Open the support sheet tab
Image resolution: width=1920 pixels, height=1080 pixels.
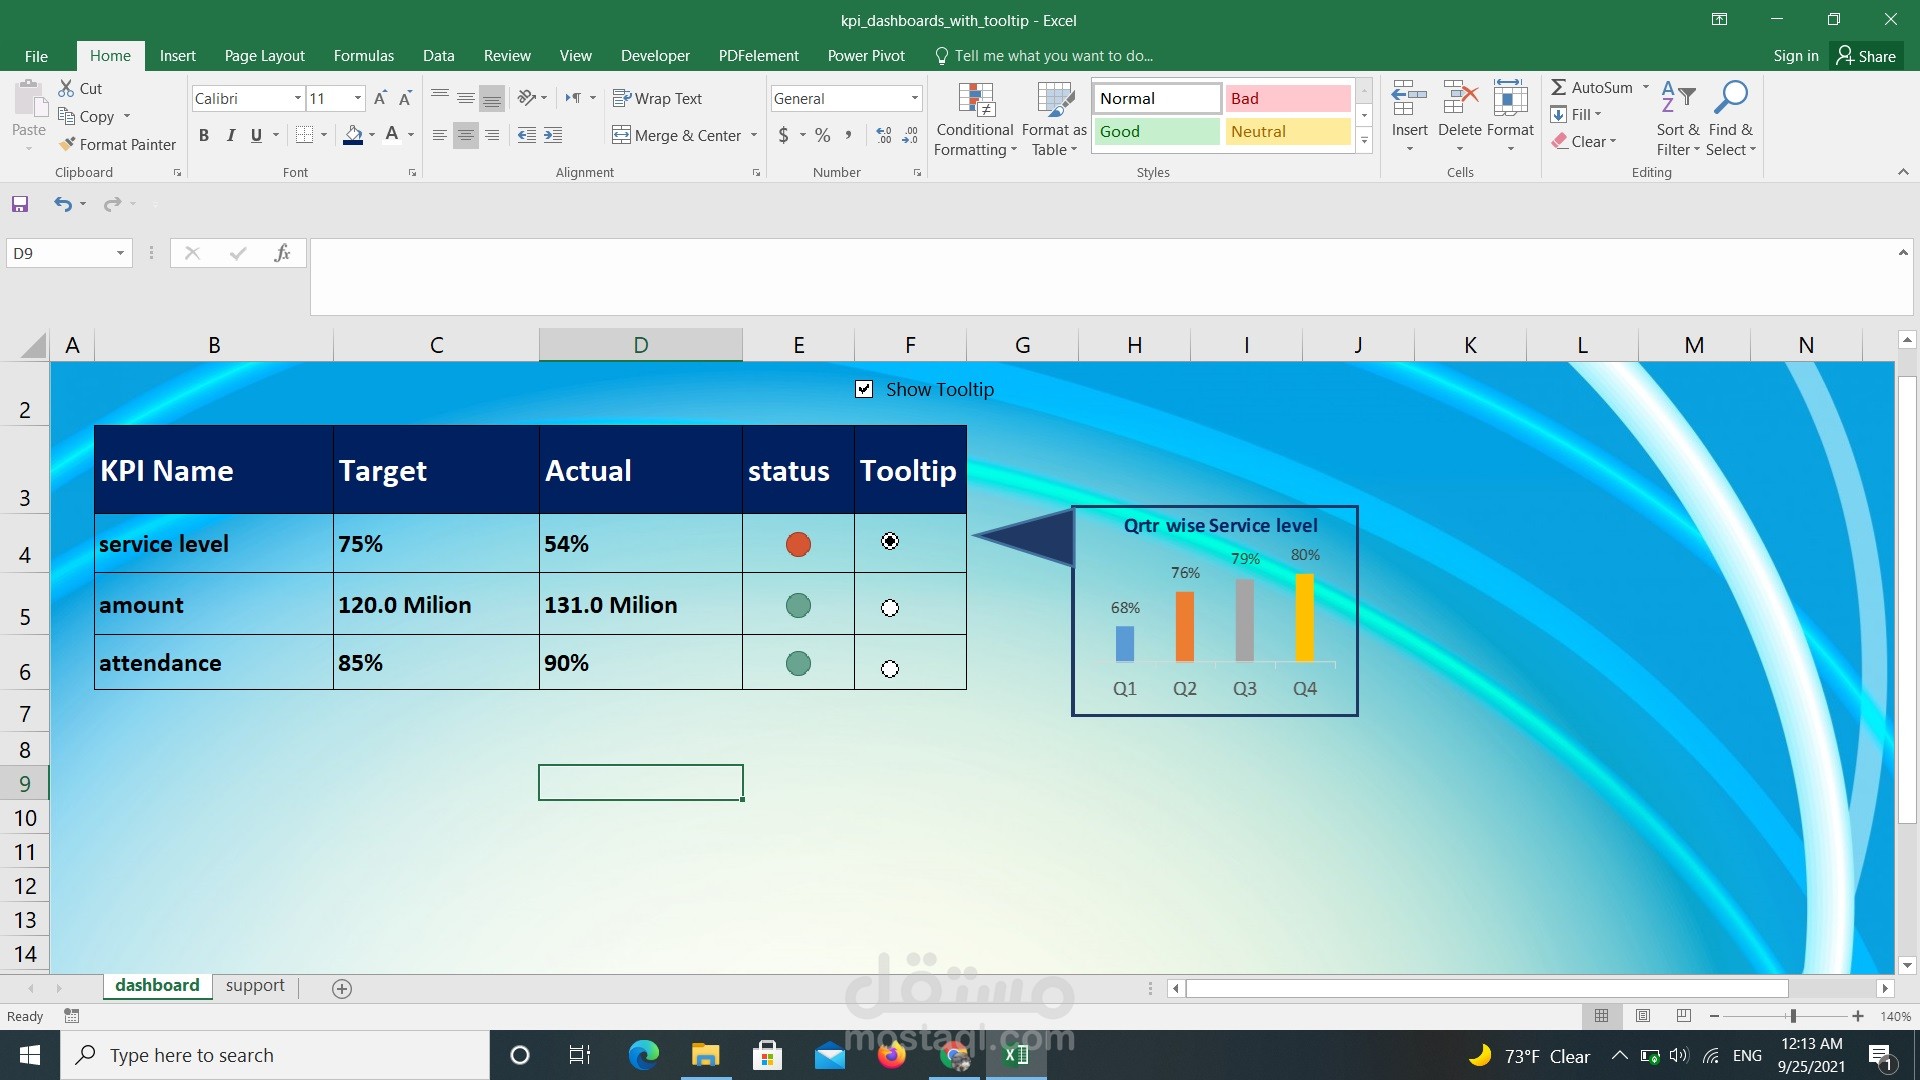(x=255, y=985)
